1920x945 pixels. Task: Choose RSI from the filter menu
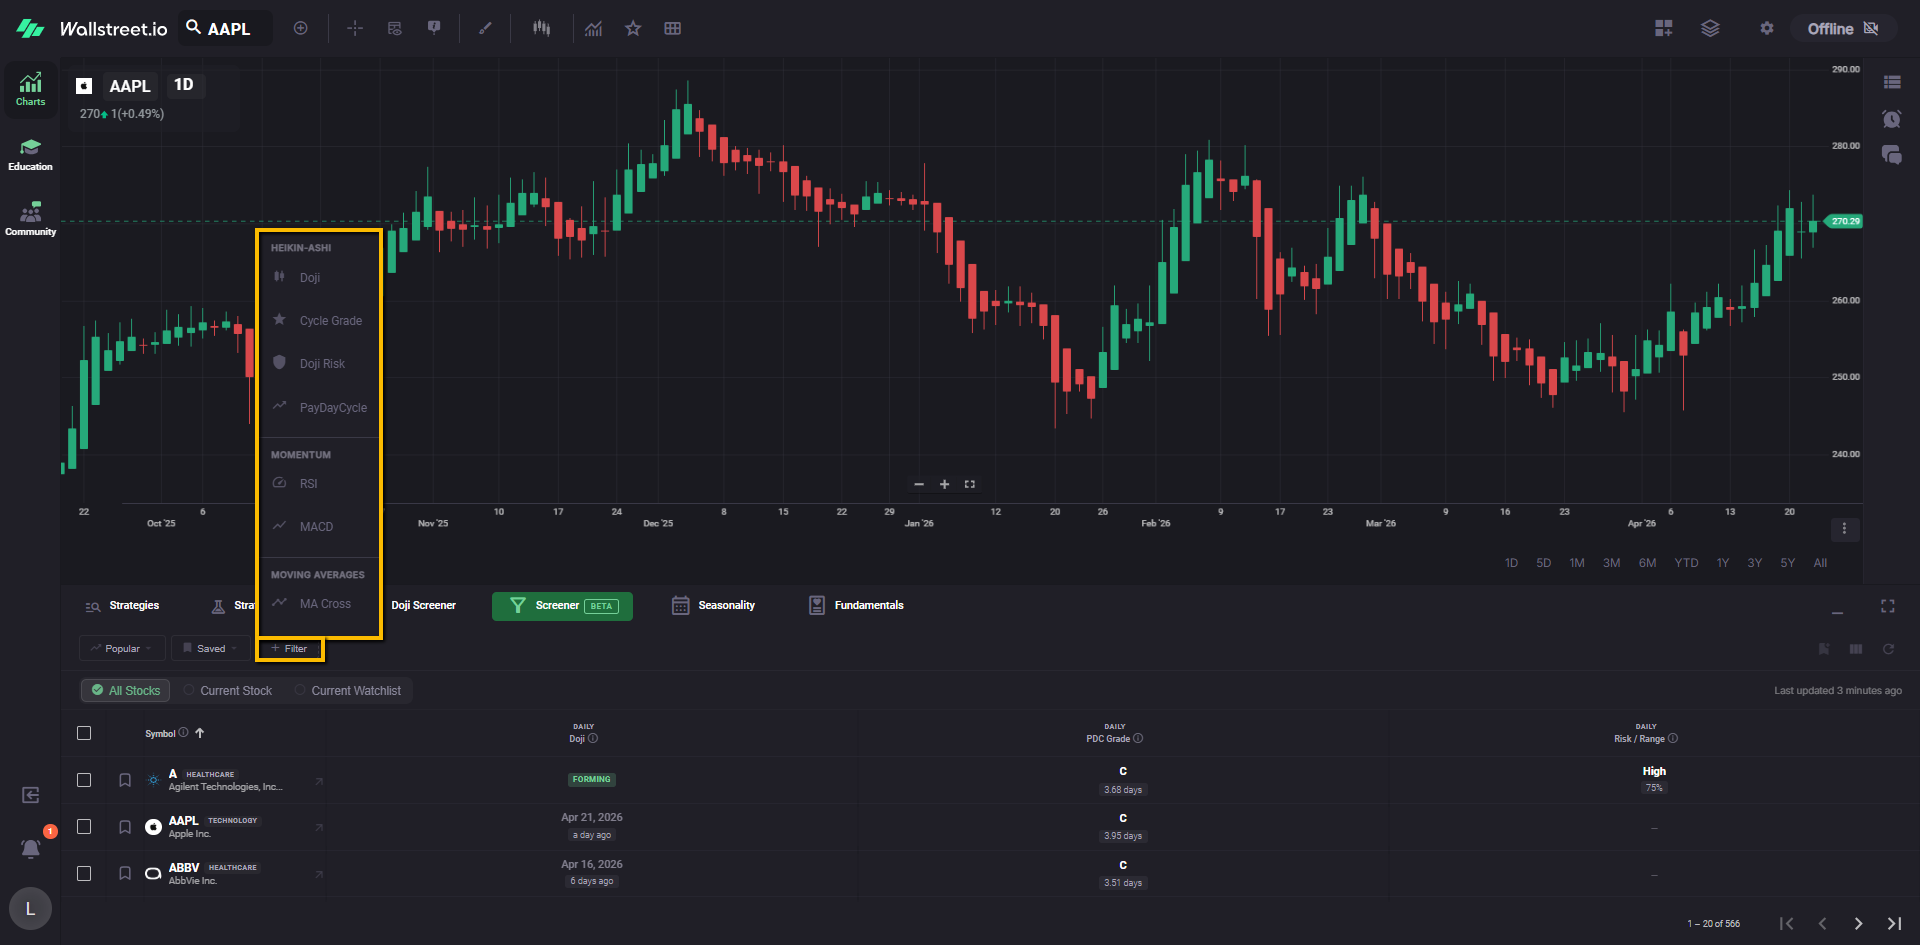coord(308,484)
